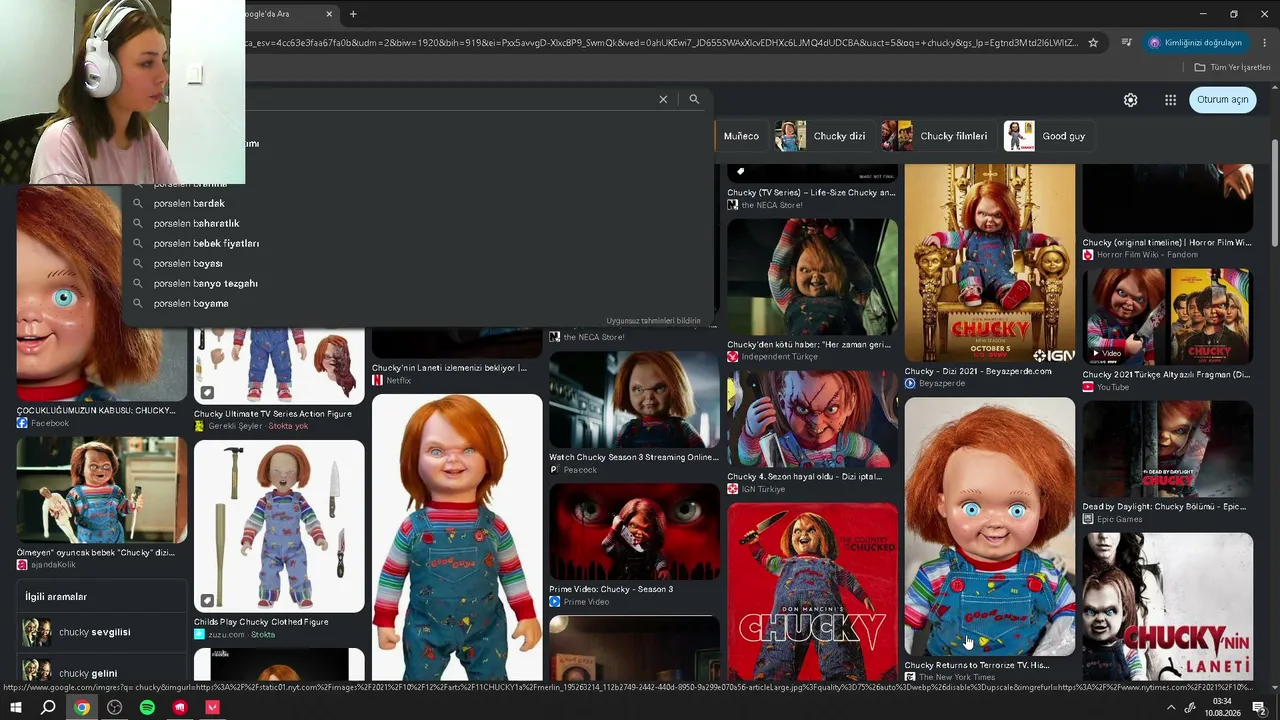
Task: Clear the search box with the X icon
Action: tap(663, 99)
